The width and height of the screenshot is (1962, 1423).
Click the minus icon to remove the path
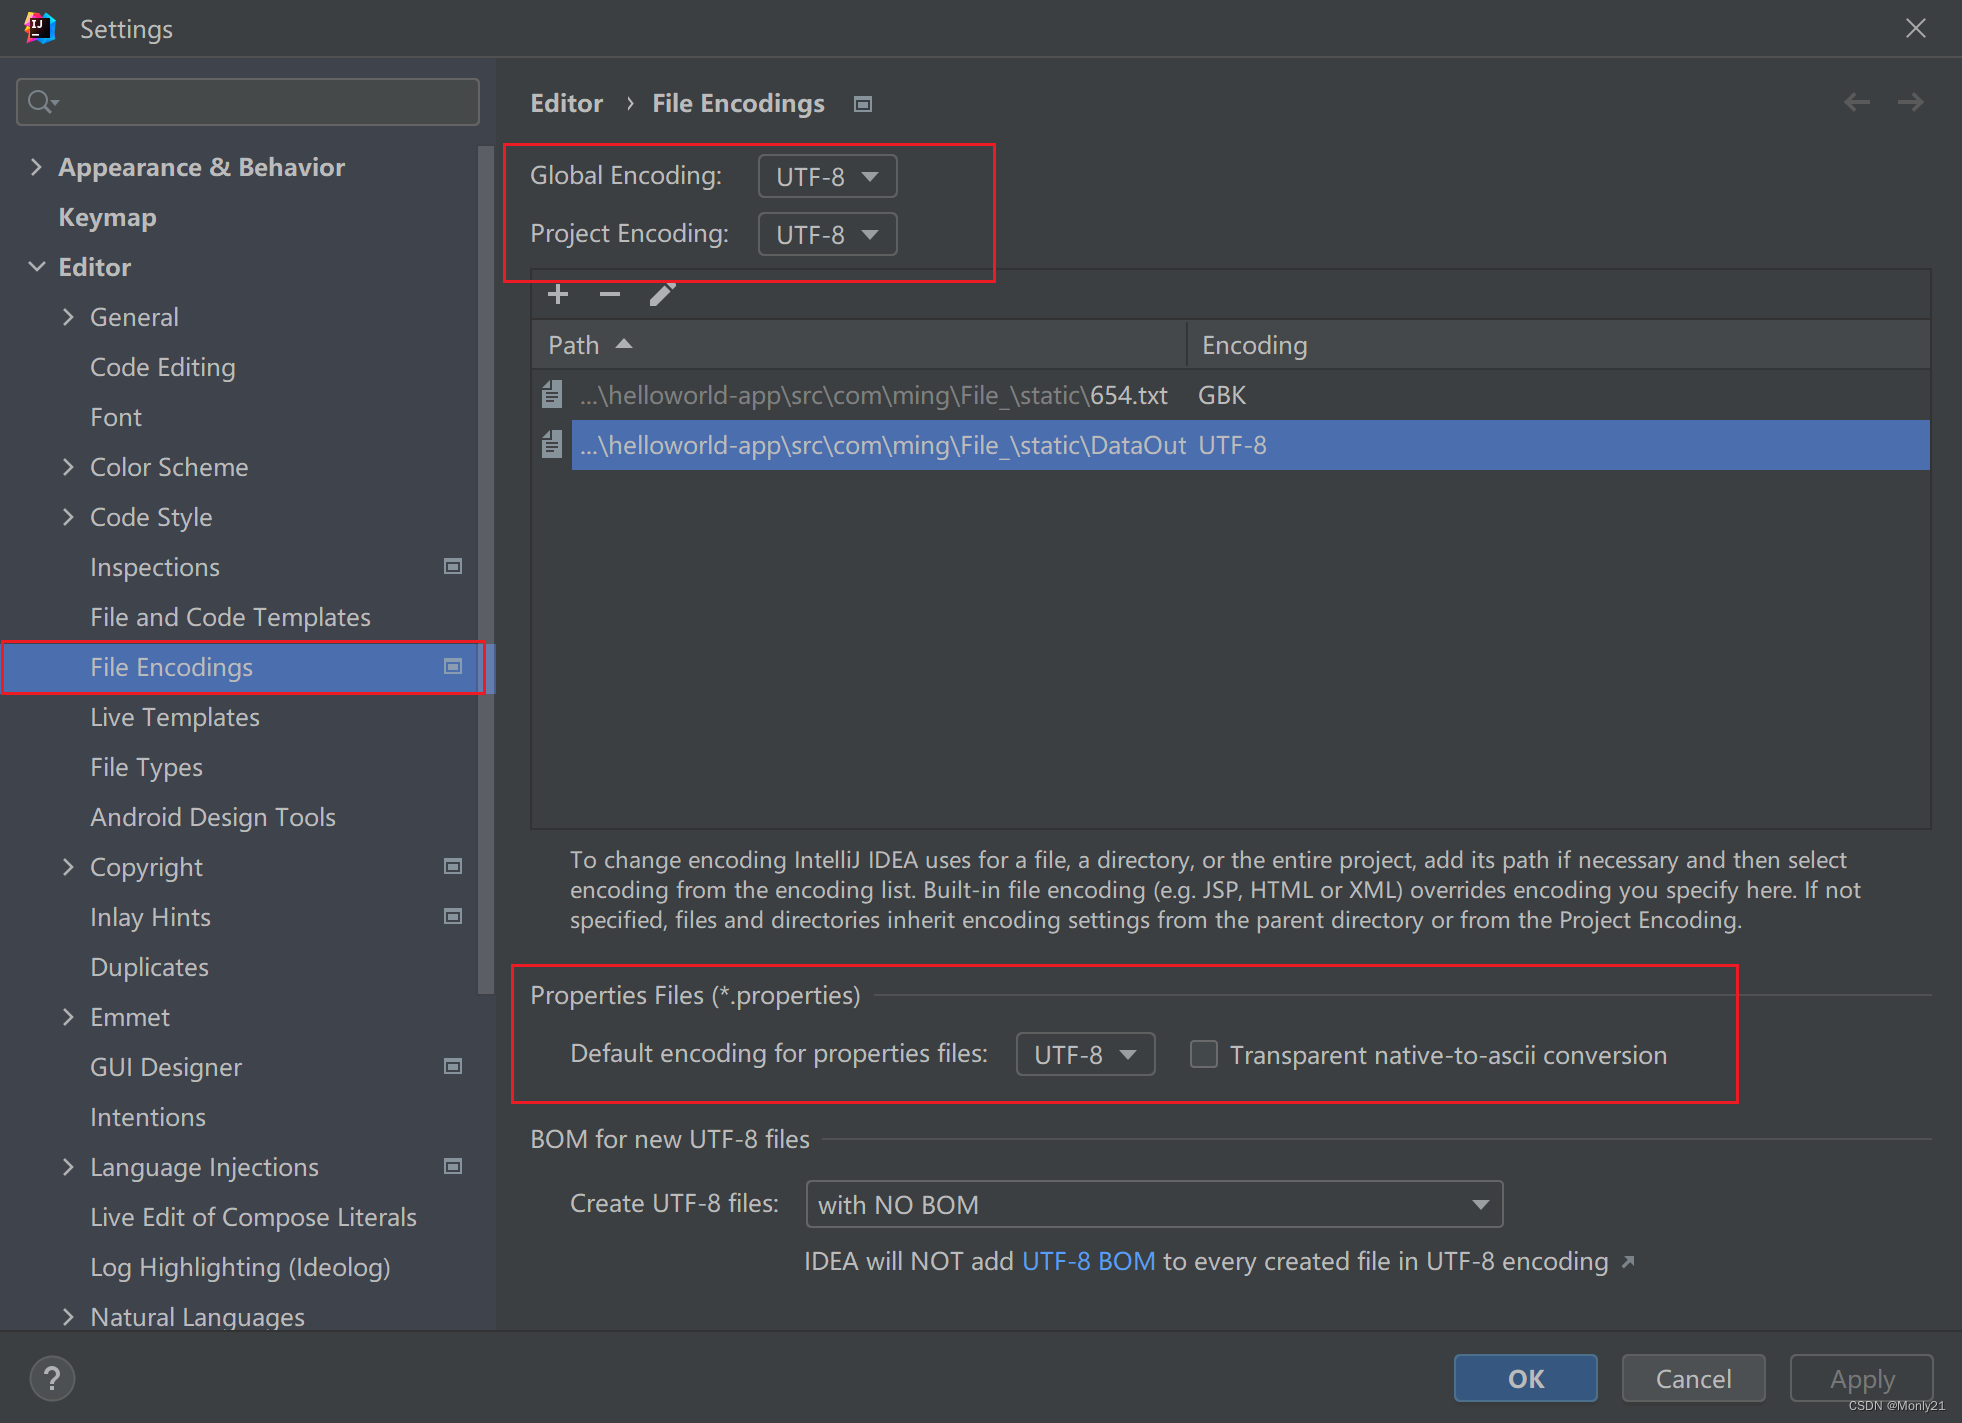click(610, 294)
